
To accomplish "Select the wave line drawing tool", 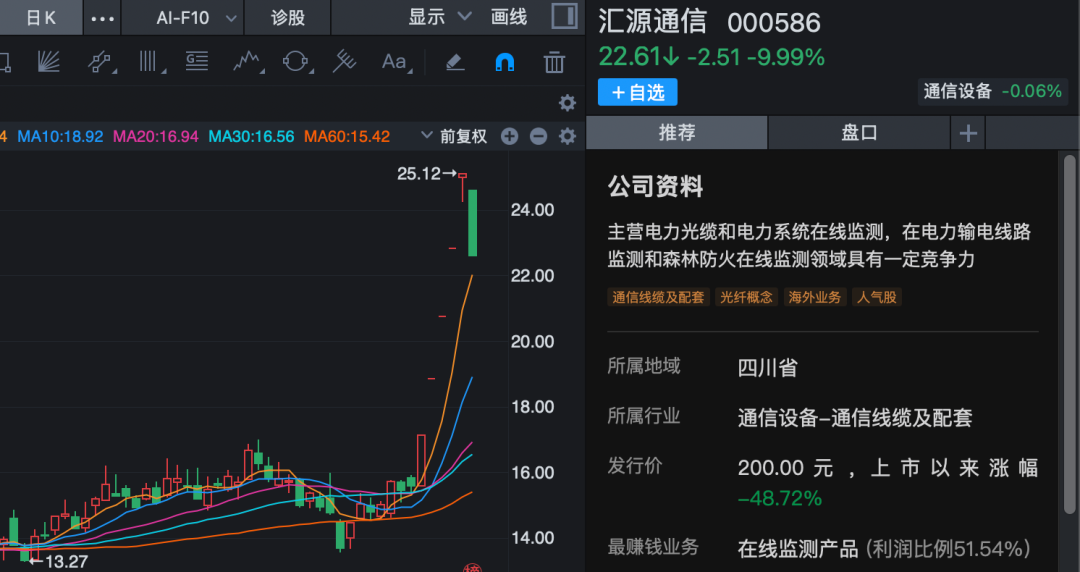I will (246, 62).
